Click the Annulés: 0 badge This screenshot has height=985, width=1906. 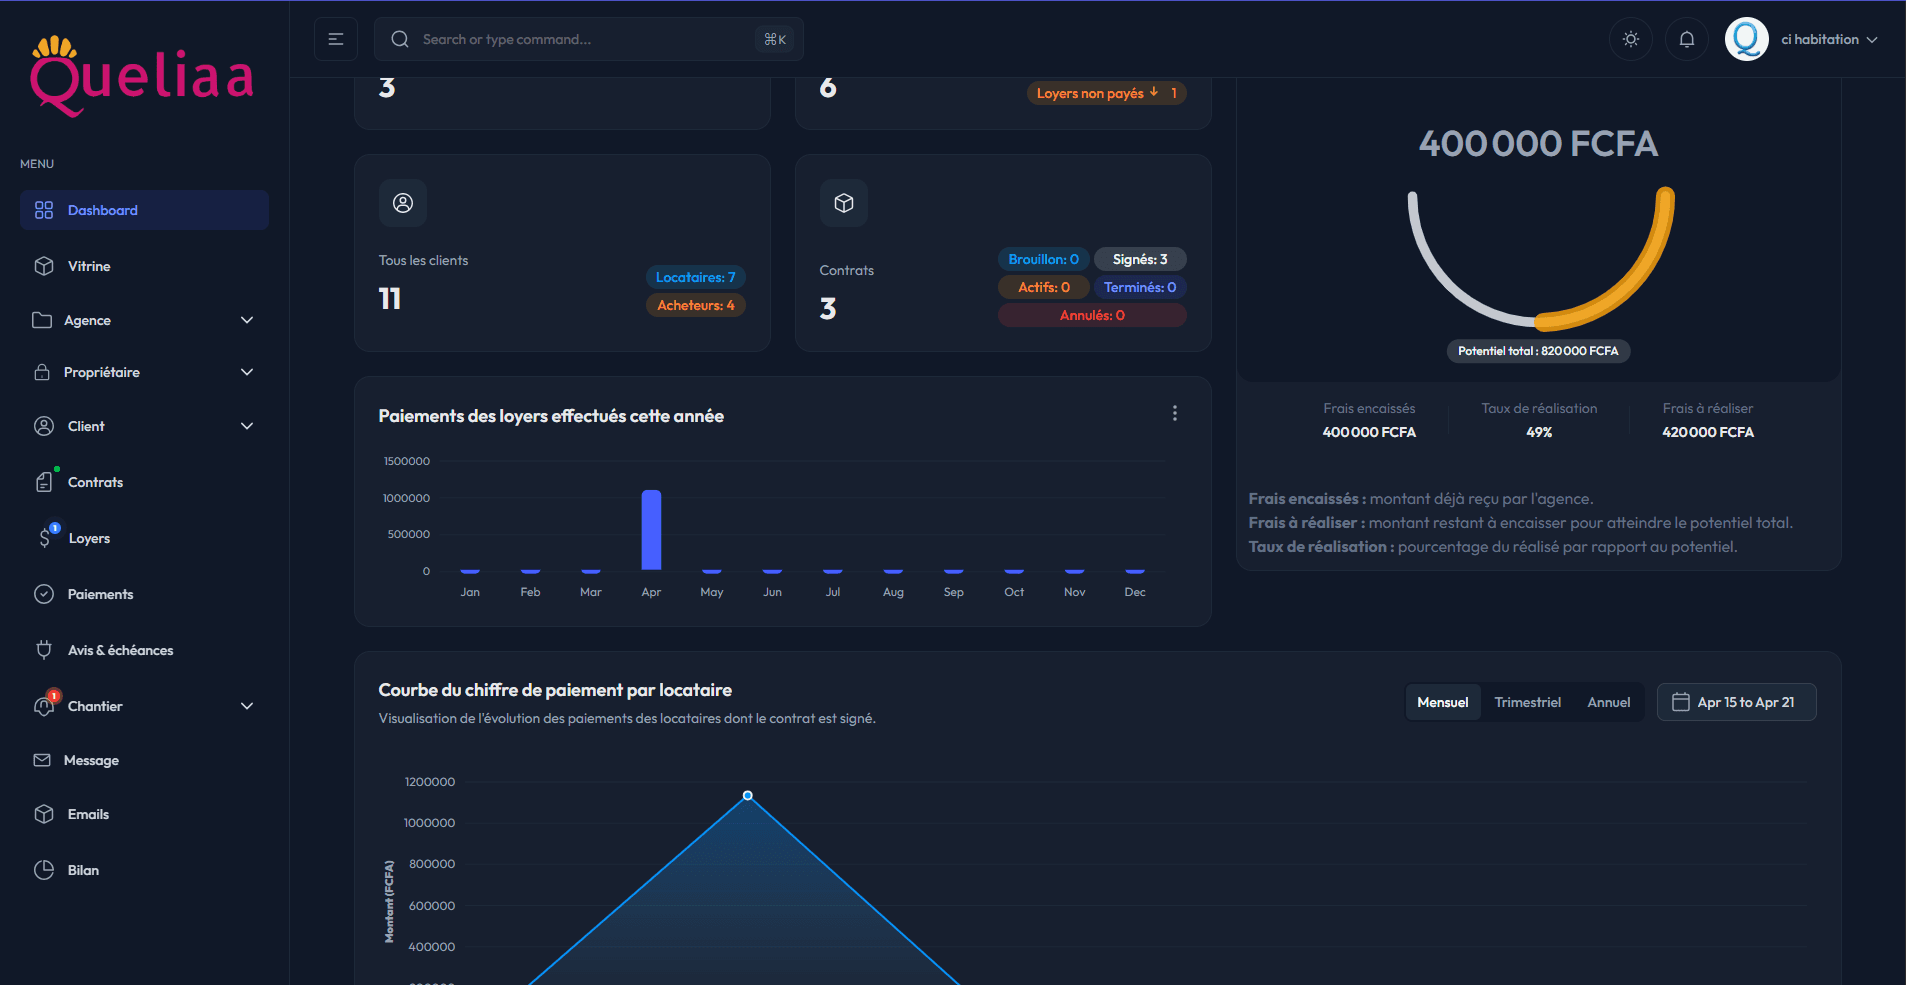(x=1092, y=315)
